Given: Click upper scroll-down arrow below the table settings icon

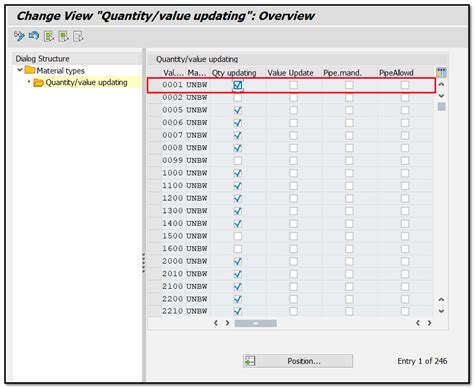Looking at the screenshot, I should coord(441,96).
